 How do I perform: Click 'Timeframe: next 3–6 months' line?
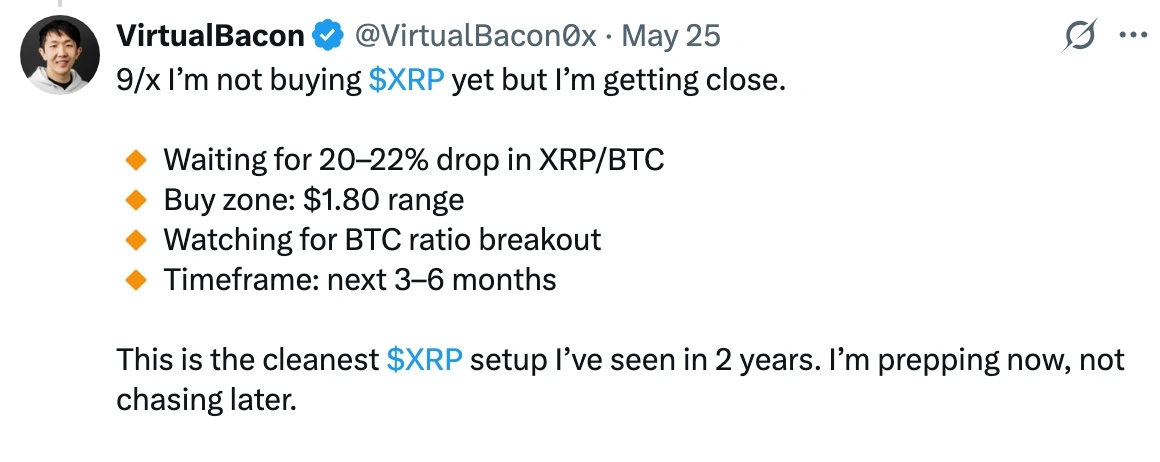(x=360, y=280)
